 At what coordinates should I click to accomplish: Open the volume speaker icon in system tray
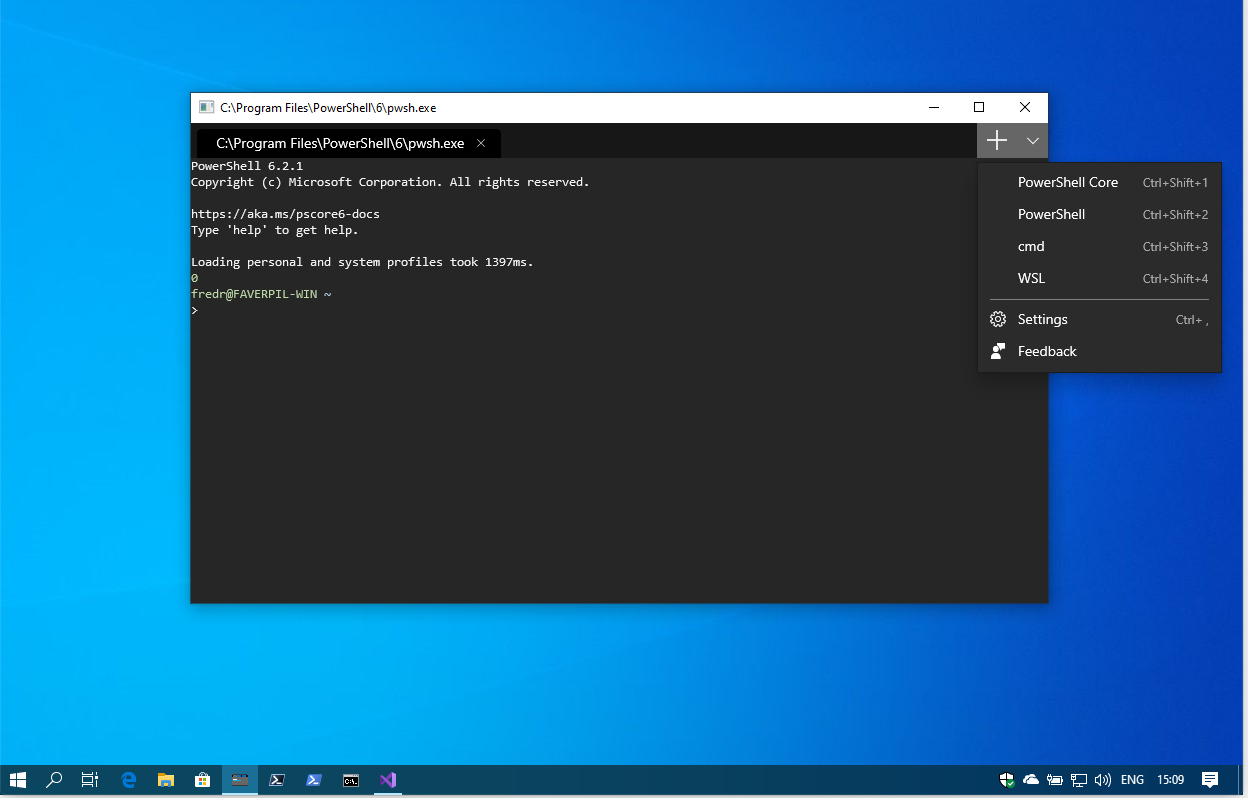1102,779
